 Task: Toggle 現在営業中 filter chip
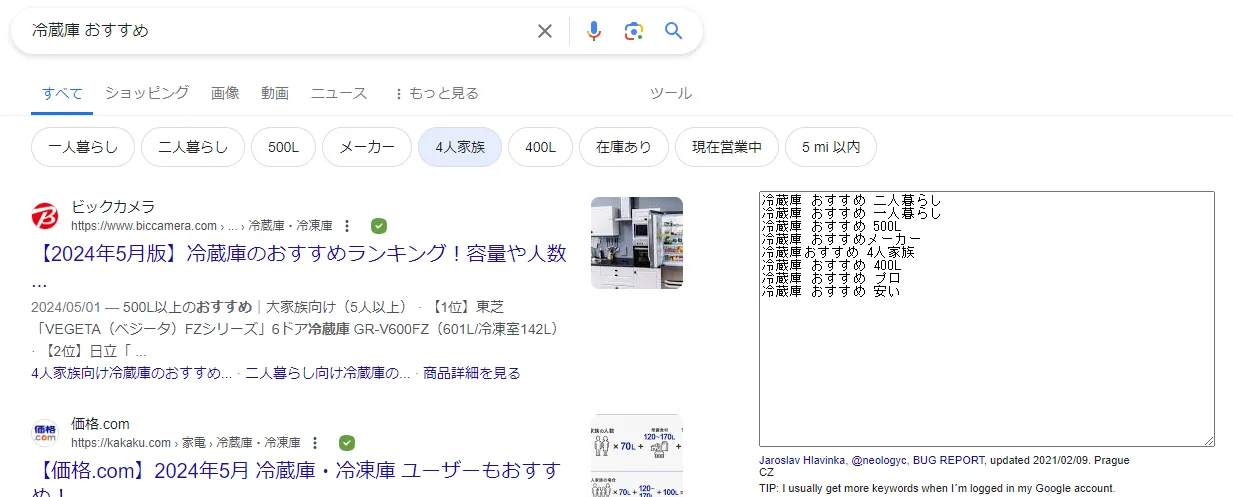tap(727, 147)
